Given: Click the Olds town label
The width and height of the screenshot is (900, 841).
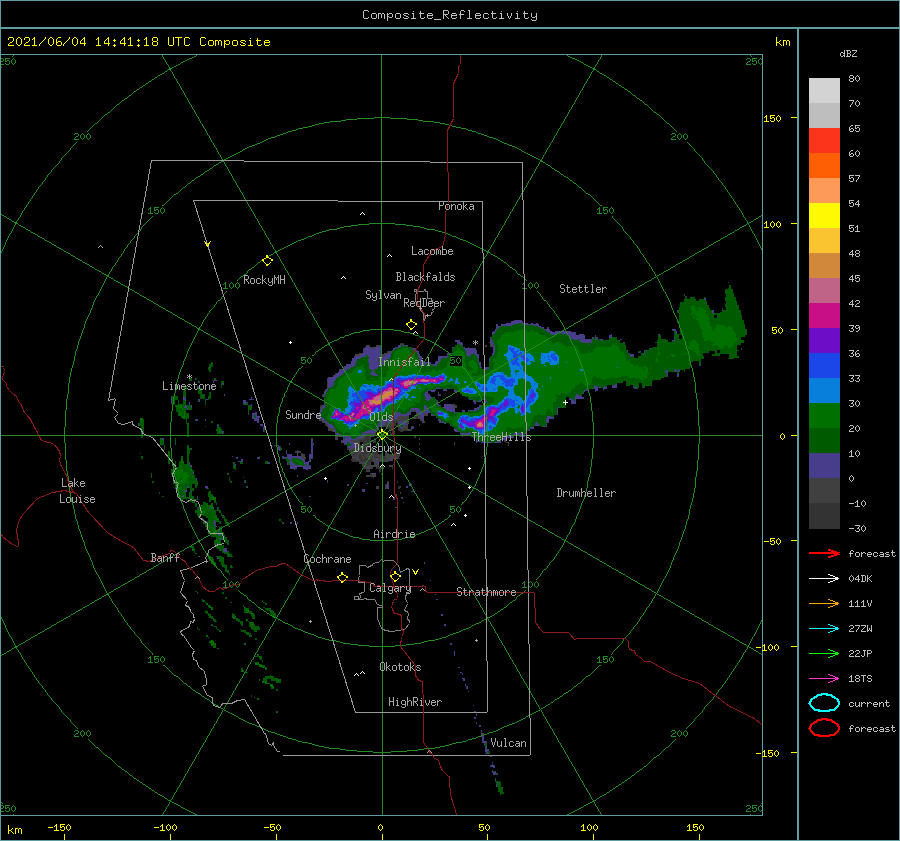Looking at the screenshot, I should click(381, 417).
